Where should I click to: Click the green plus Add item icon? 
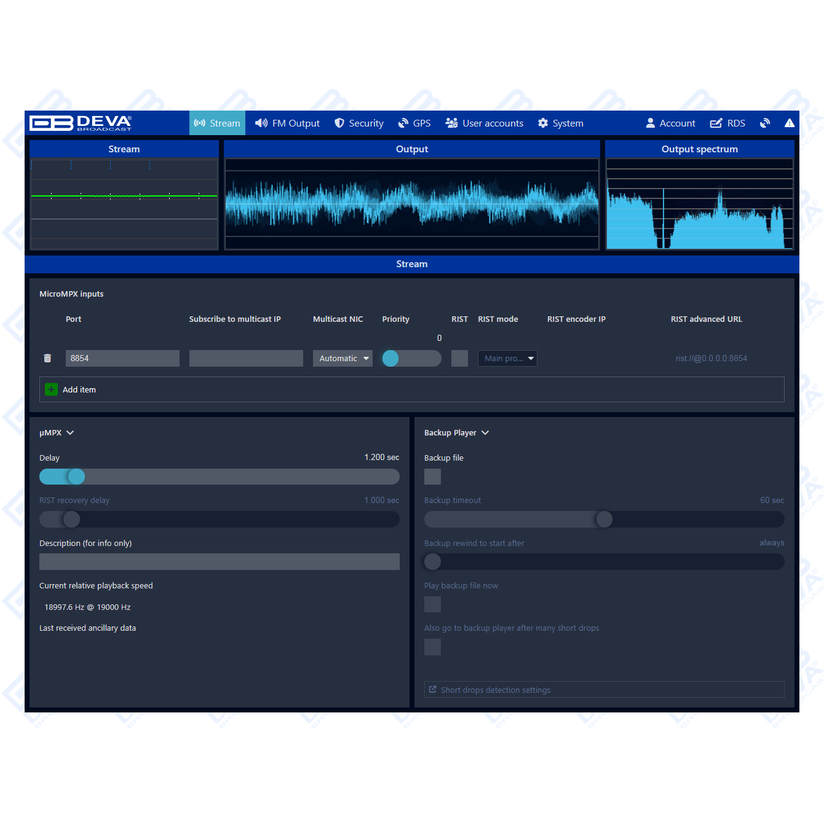[x=51, y=389]
